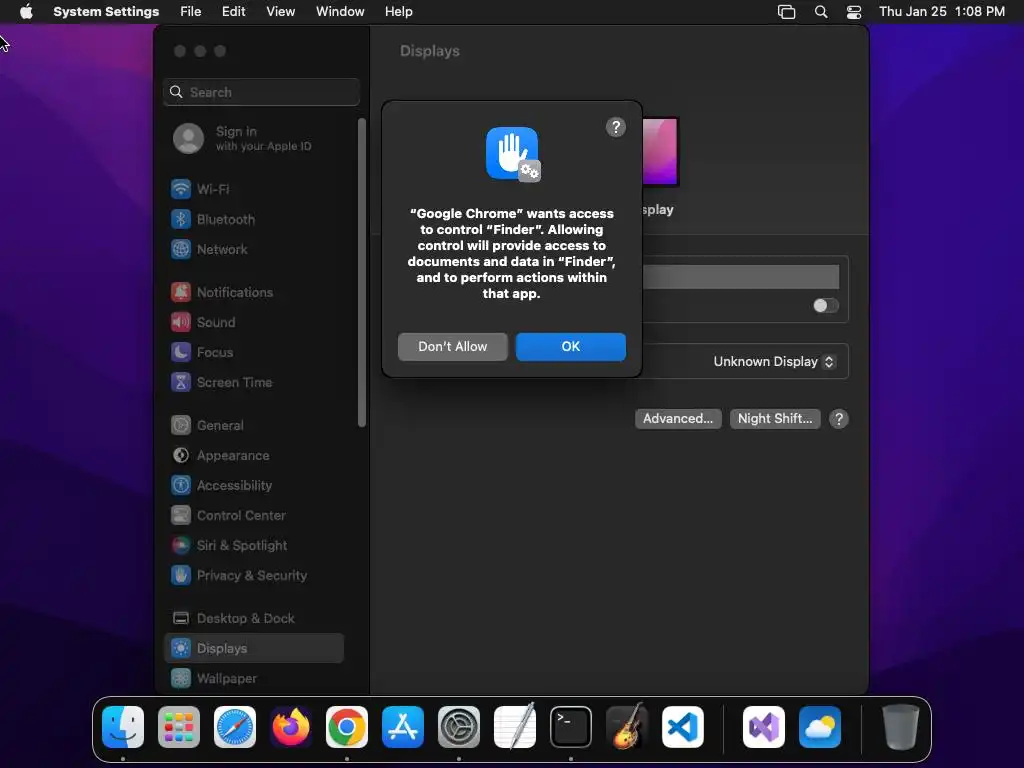Image resolution: width=1024 pixels, height=768 pixels.
Task: Open Focus settings
Action: point(253,353)
